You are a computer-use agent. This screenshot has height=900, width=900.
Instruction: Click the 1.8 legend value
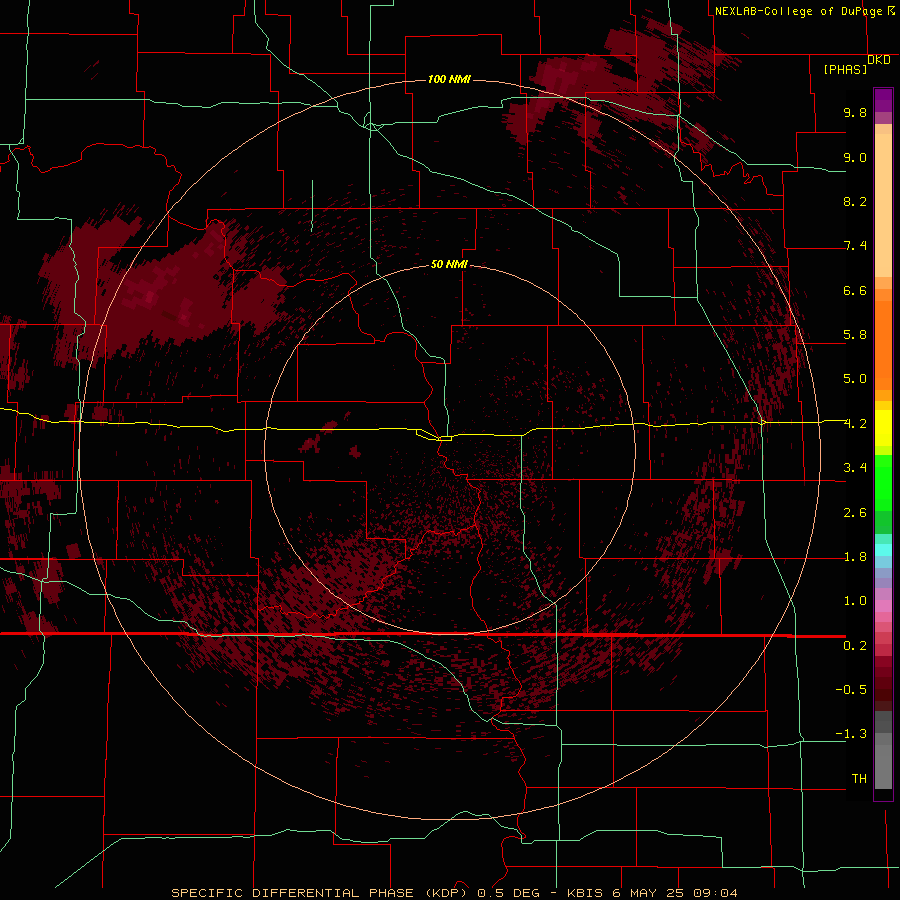(855, 557)
